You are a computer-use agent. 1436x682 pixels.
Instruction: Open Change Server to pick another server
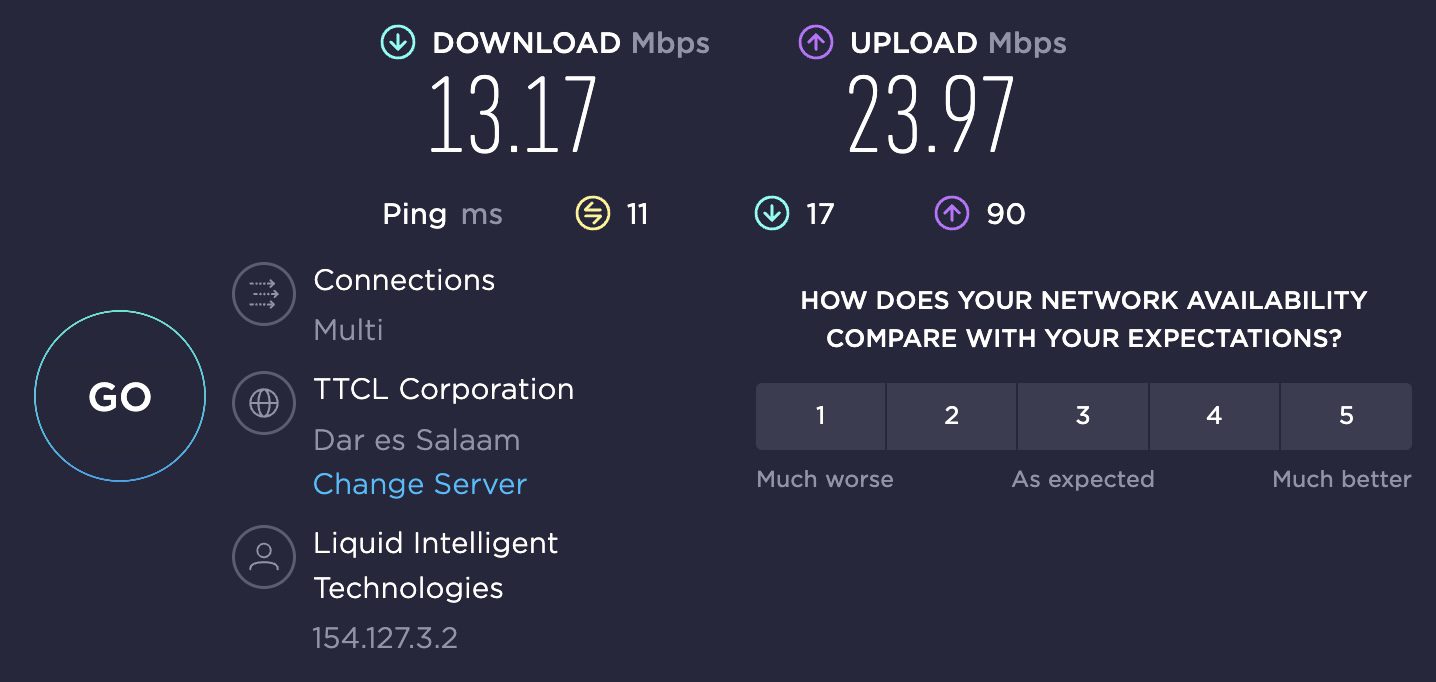pyautogui.click(x=420, y=484)
